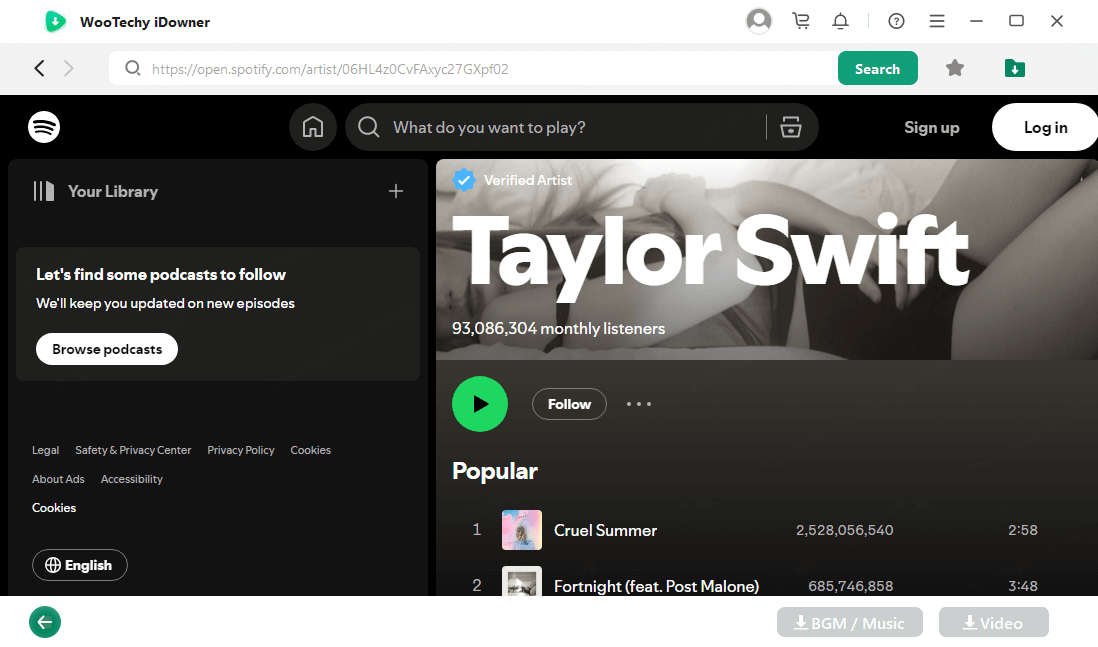Select the Home icon on Spotify
Screen dimensions: 1098x647
click(312, 127)
